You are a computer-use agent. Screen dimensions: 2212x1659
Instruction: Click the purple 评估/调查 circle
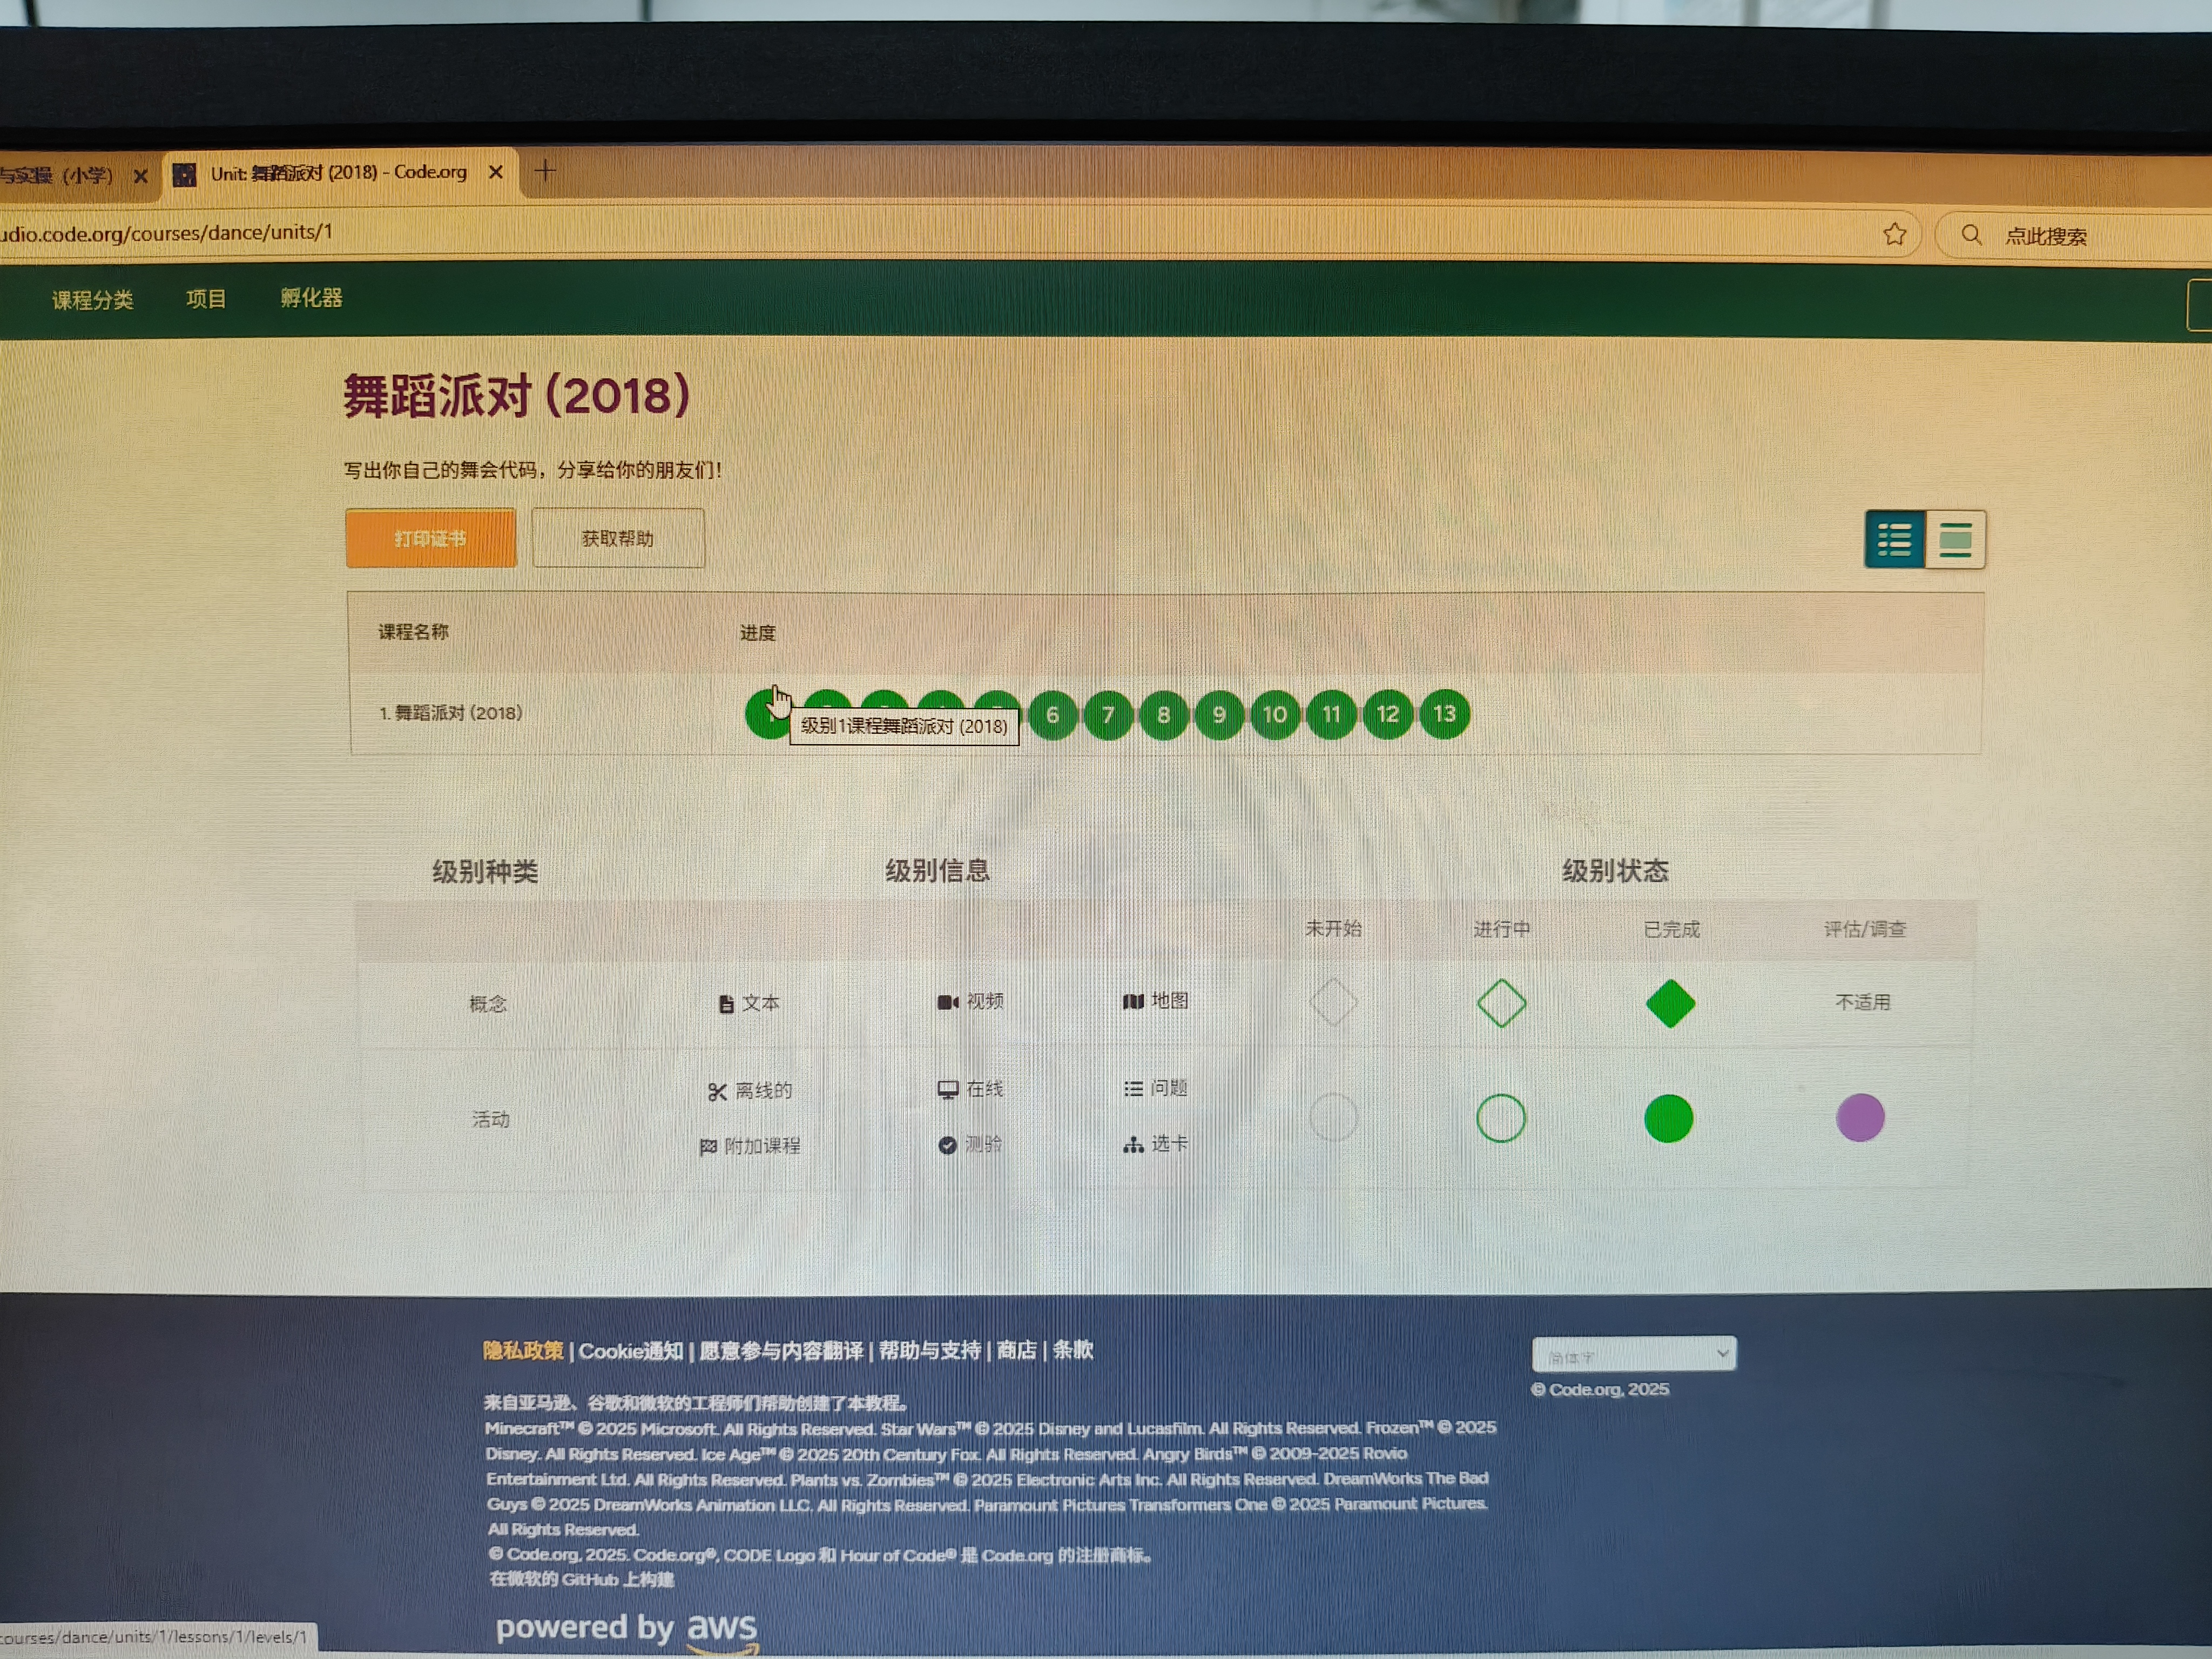click(1860, 1117)
